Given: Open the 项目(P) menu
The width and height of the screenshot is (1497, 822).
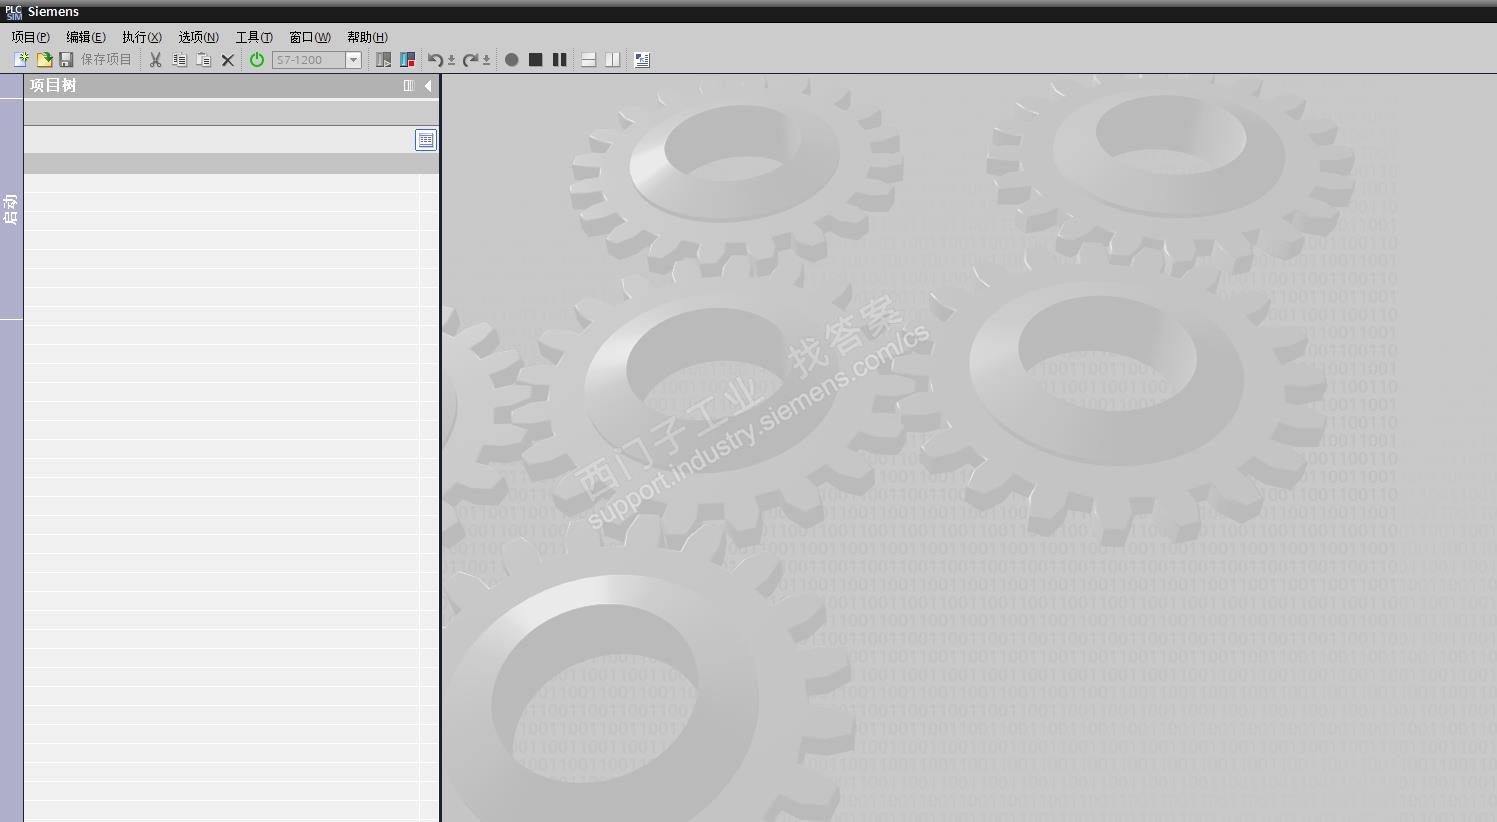Looking at the screenshot, I should 30,37.
